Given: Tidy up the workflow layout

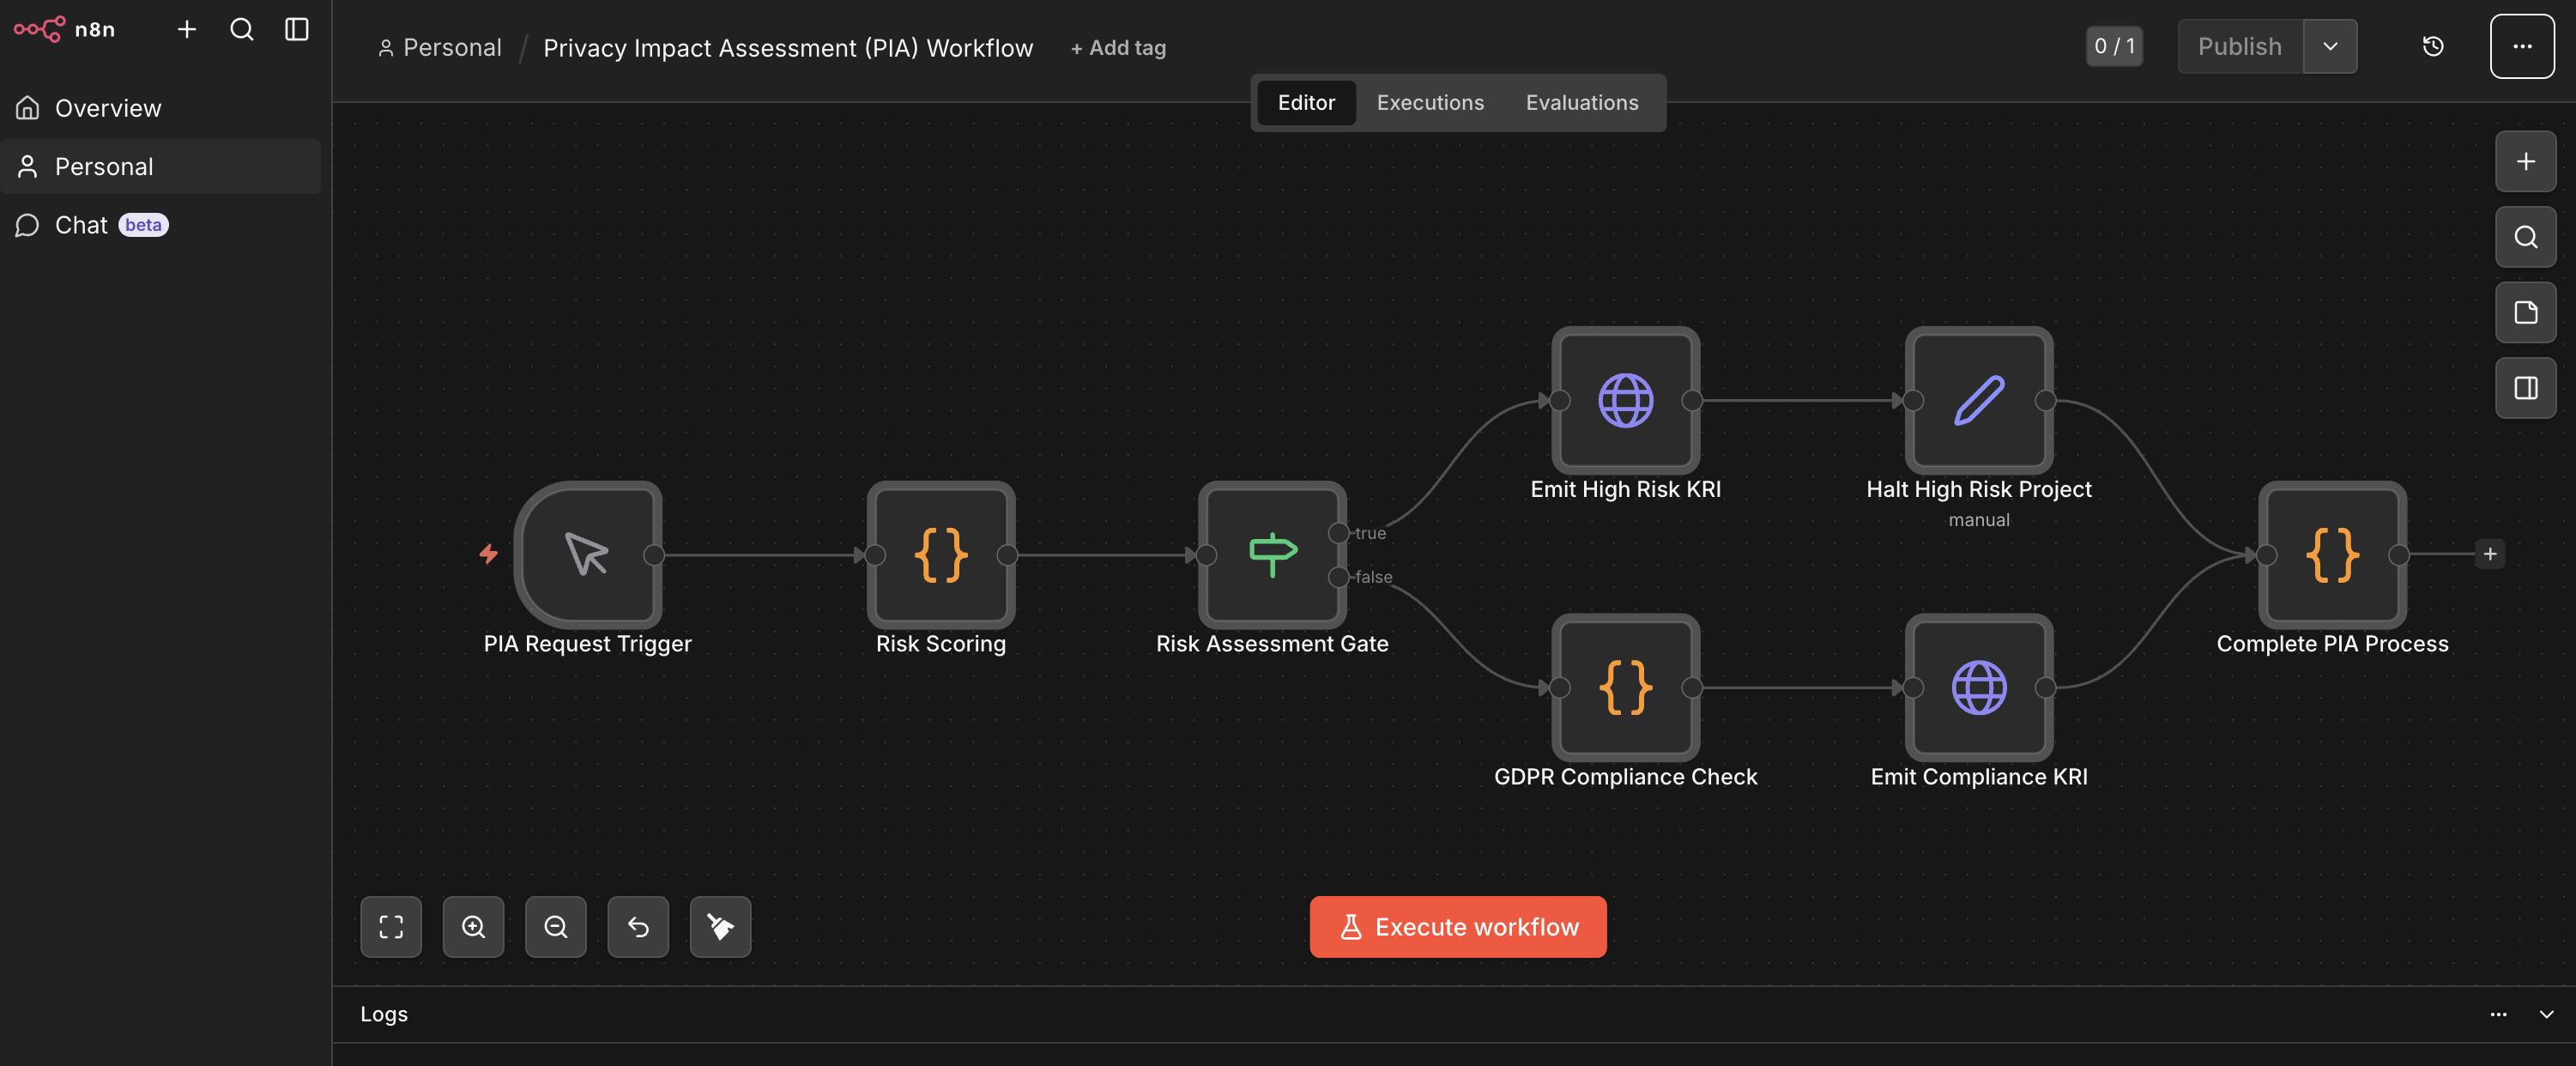Looking at the screenshot, I should [719, 926].
